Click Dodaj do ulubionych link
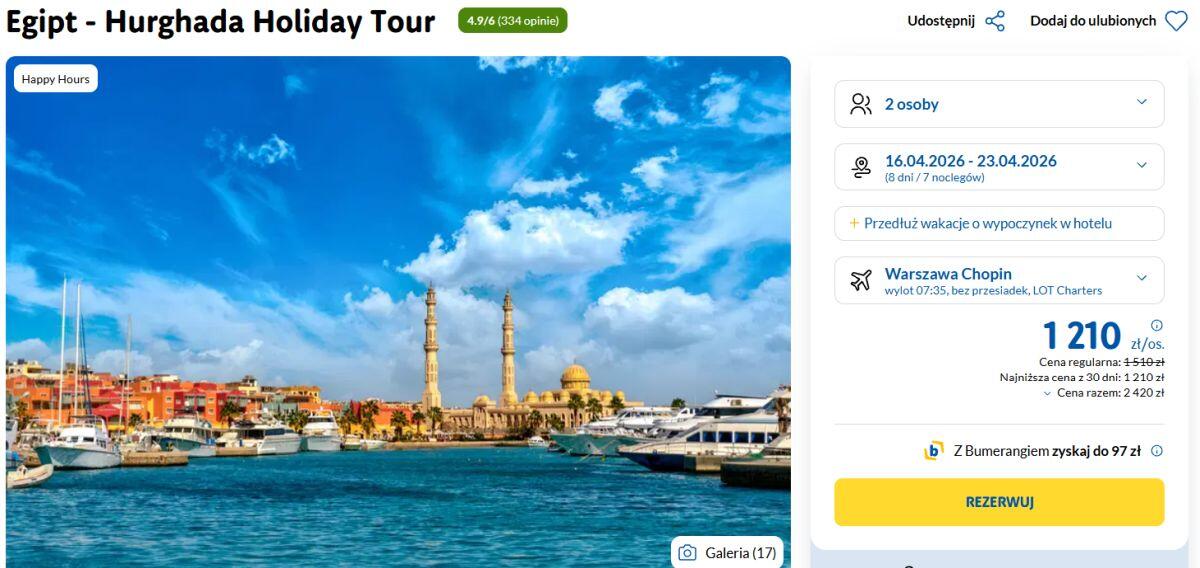This screenshot has width=1200, height=568. pos(1093,21)
